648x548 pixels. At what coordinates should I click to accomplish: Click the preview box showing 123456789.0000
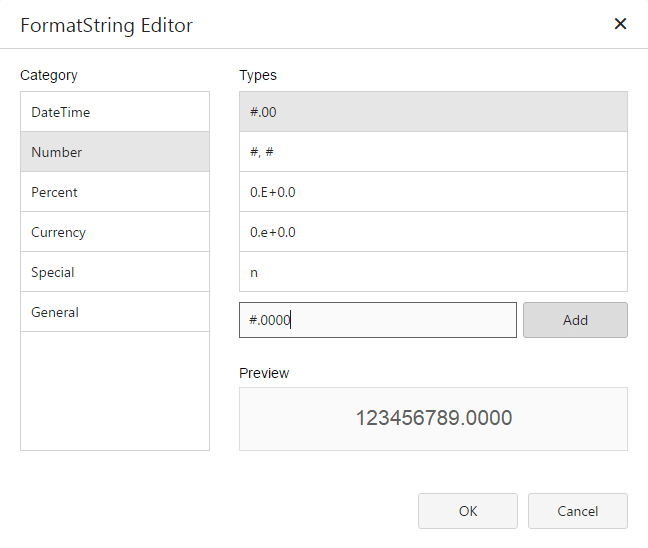(x=433, y=419)
